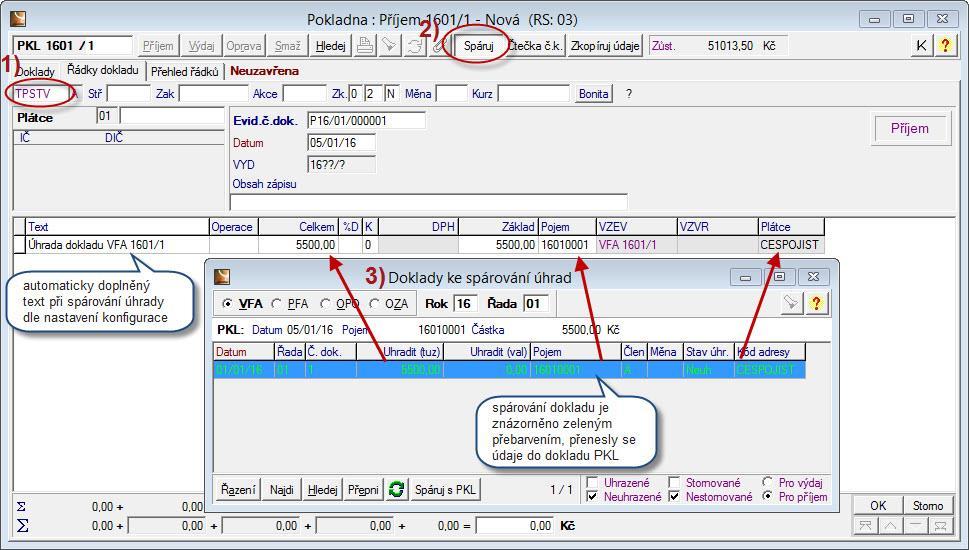Click the Obsah zápisu text field
The width and height of the screenshot is (969, 550).
(428, 202)
